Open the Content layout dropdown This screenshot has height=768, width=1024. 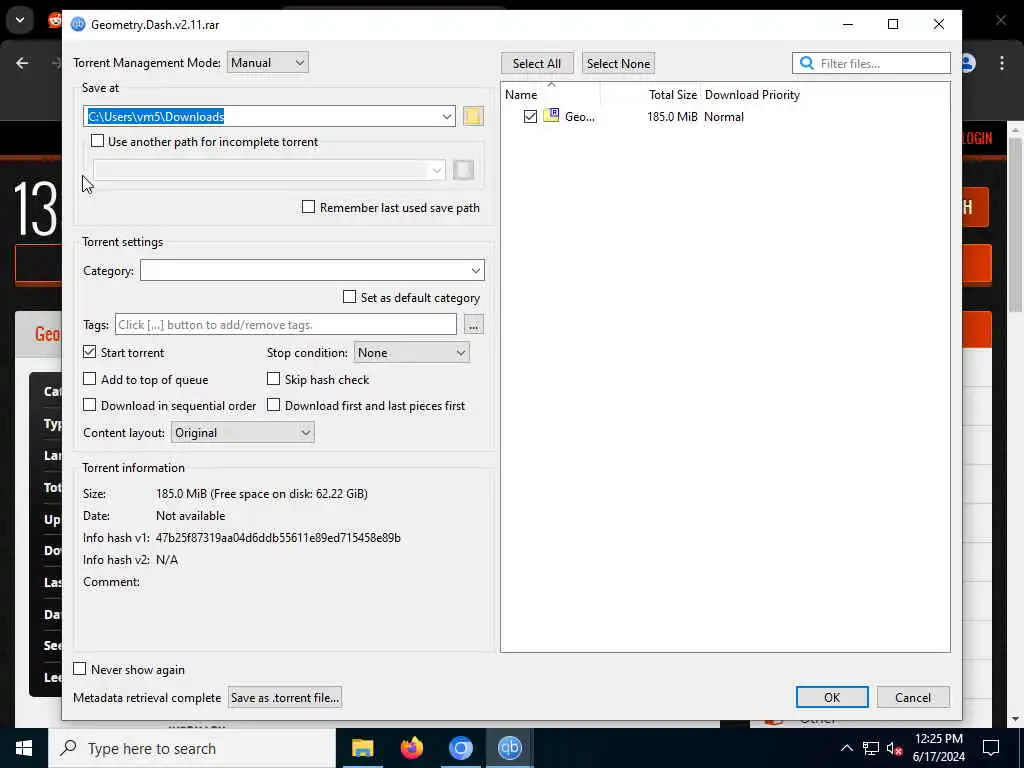coord(242,432)
